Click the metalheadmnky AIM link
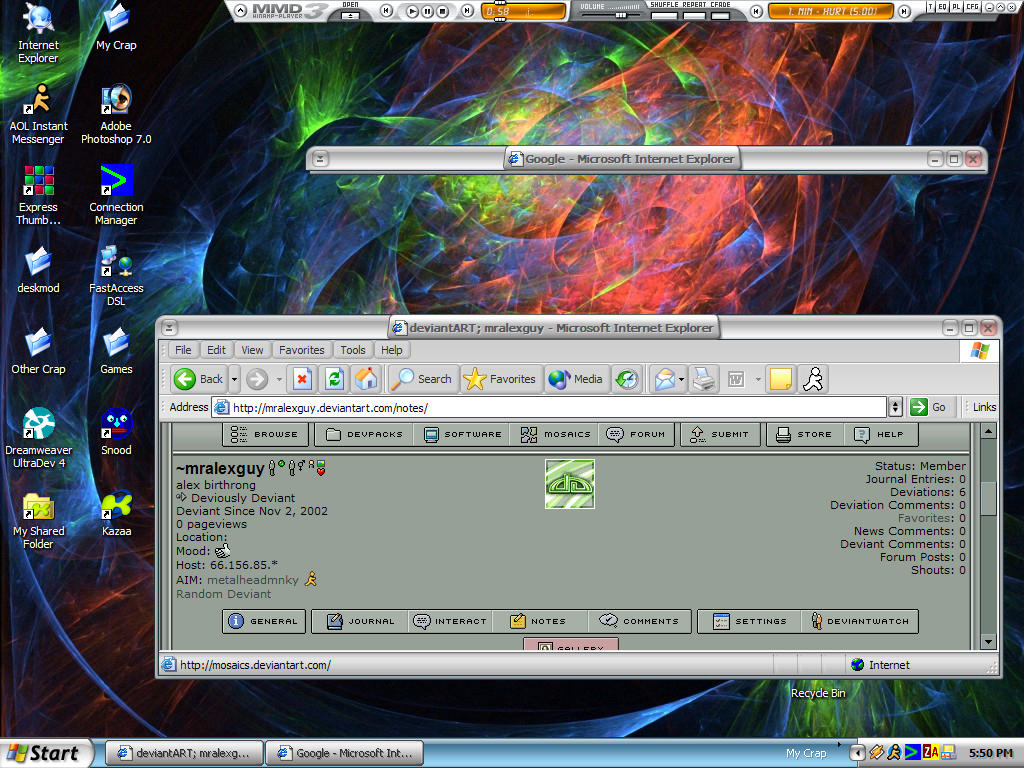The image size is (1024, 768). click(x=253, y=580)
